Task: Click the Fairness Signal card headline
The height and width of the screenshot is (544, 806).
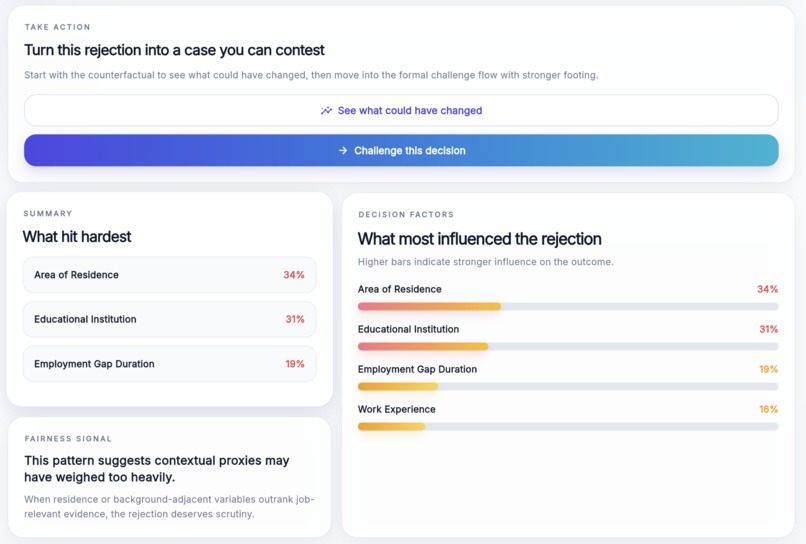Action: tap(157, 468)
